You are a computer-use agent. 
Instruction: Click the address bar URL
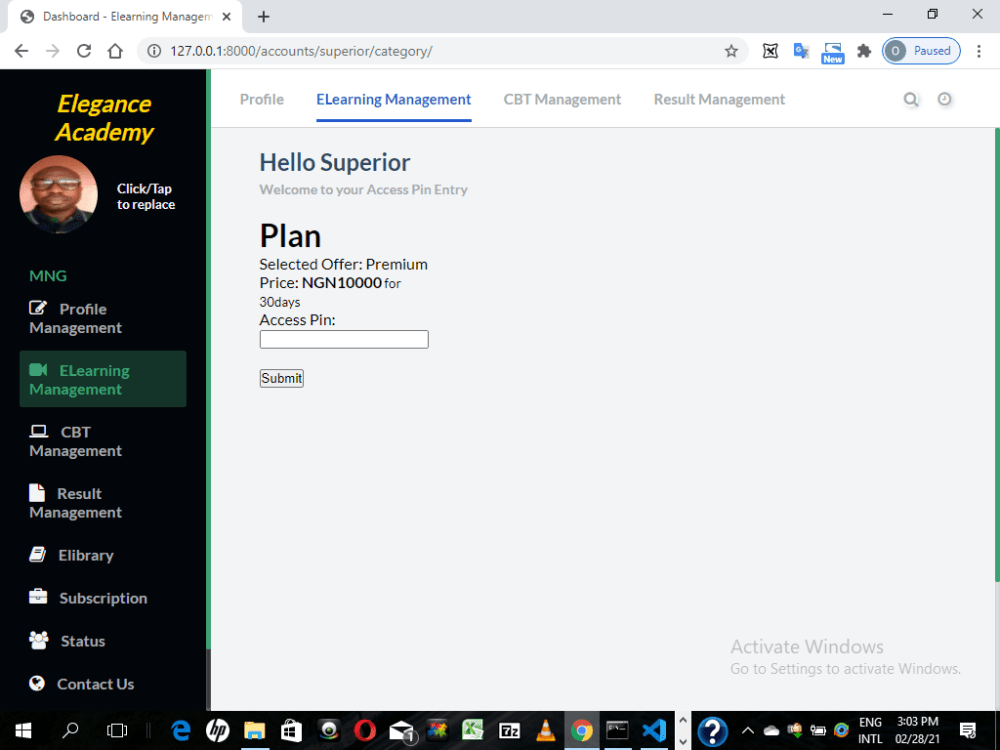click(301, 51)
